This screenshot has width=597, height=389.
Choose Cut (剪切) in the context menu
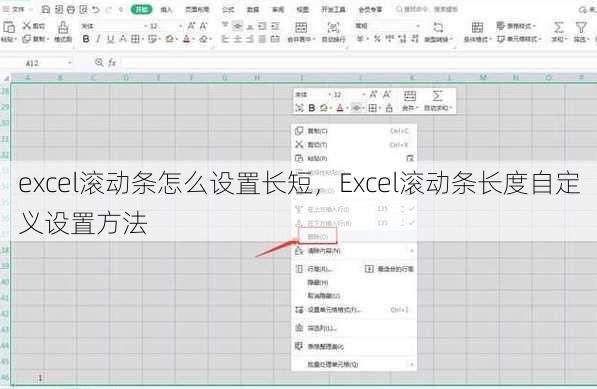(x=354, y=145)
